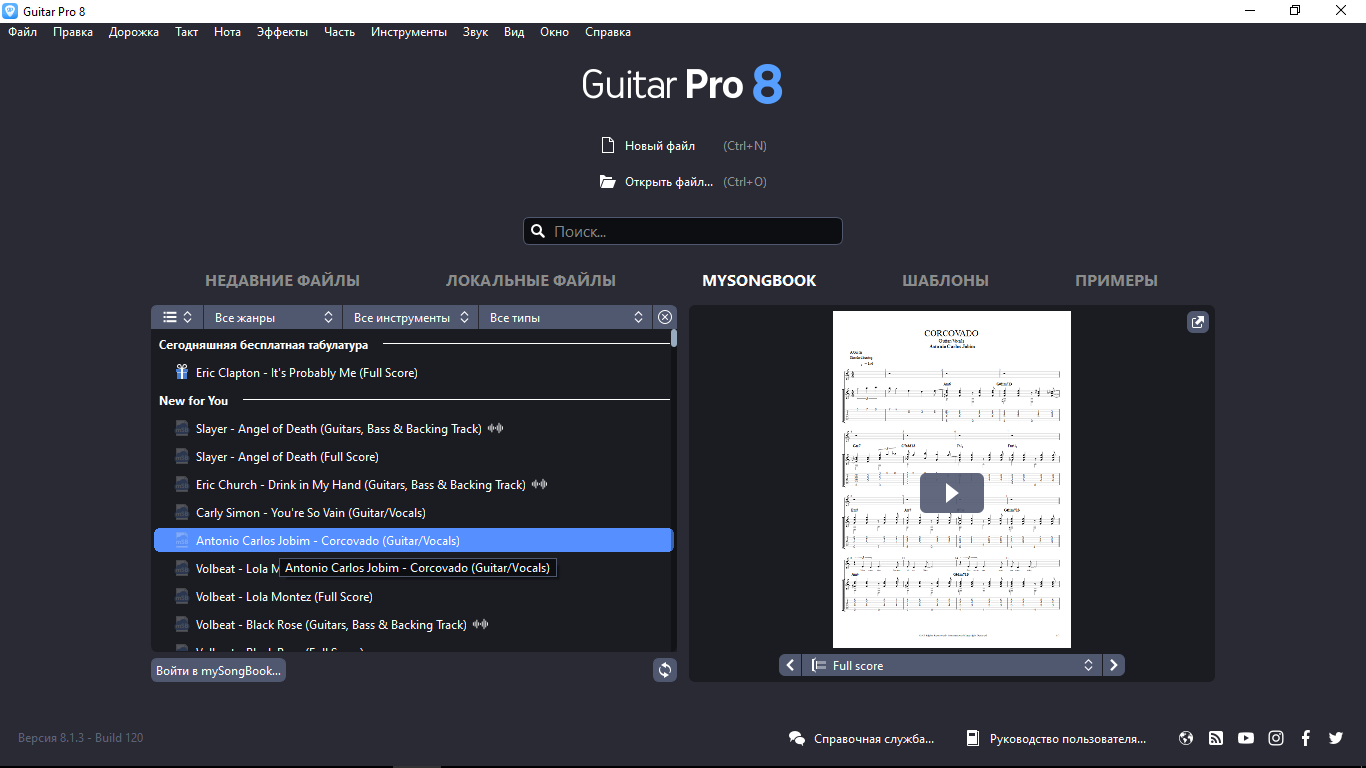Click the Поиск... search field
This screenshot has width=1366, height=768.
(x=683, y=231)
